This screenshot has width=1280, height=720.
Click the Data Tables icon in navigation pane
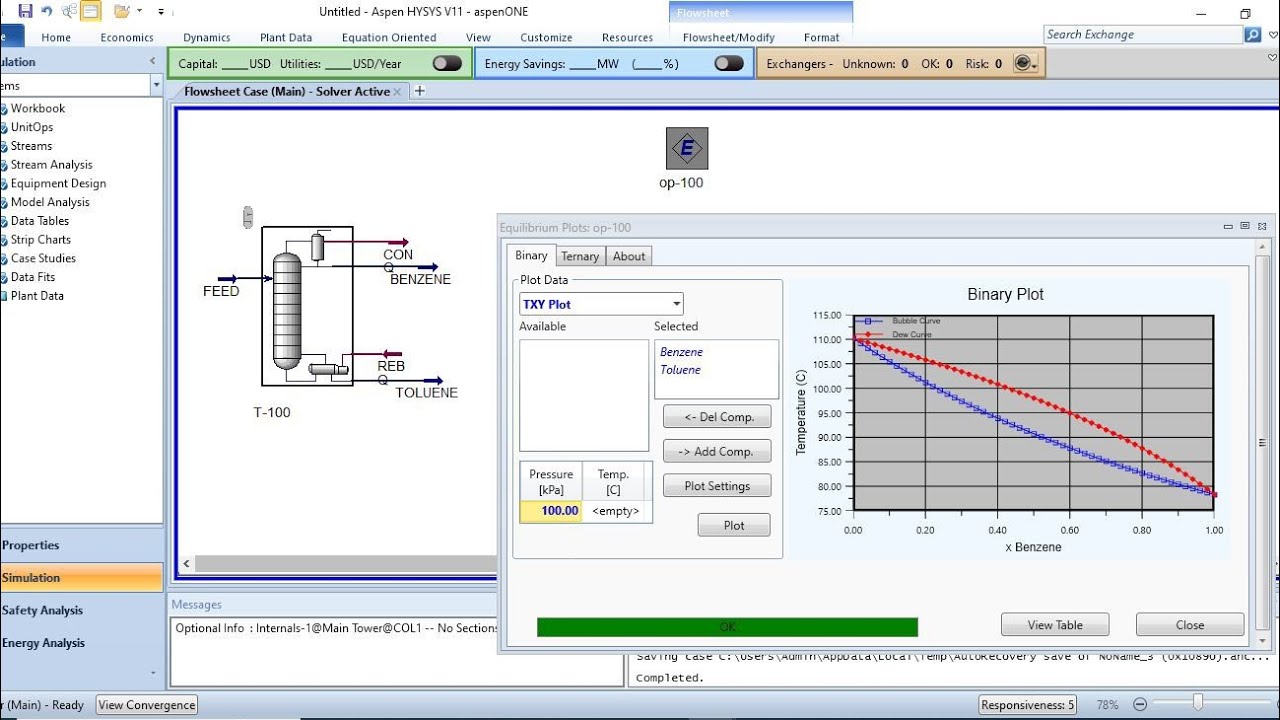click(x=3, y=221)
